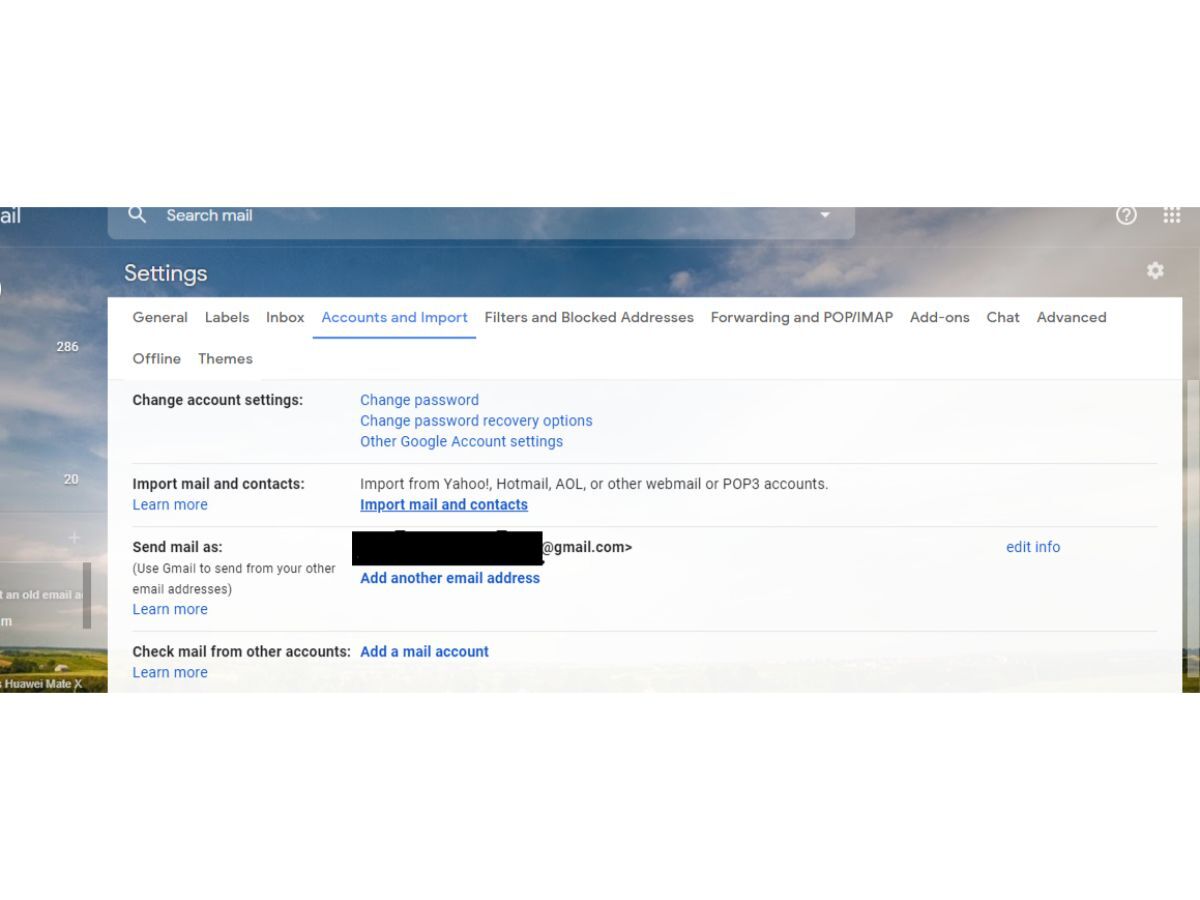
Task: Click Add a mail account link
Action: 424,652
